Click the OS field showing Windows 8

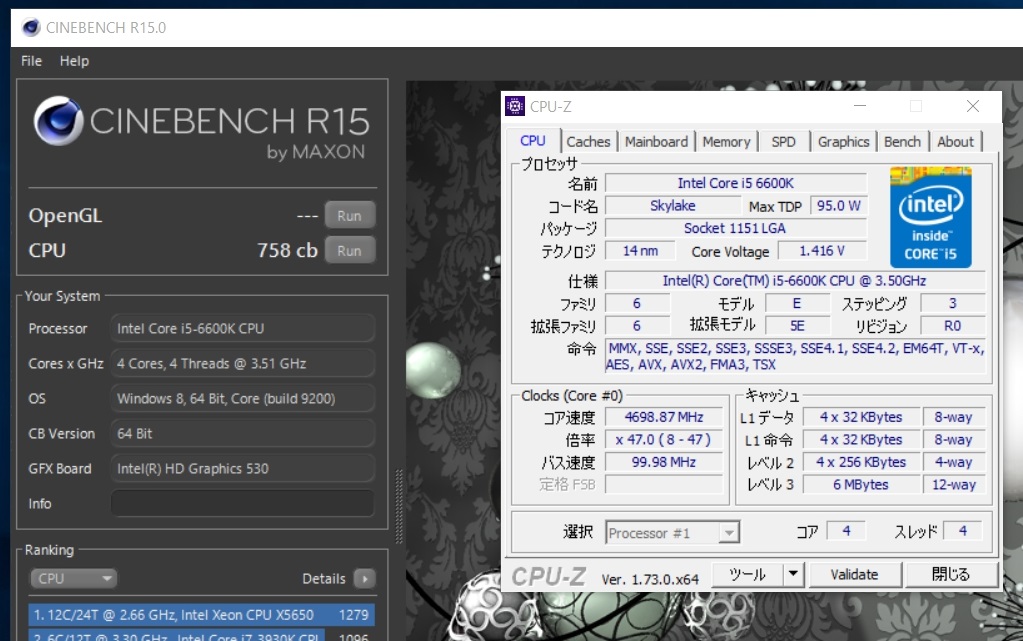242,398
